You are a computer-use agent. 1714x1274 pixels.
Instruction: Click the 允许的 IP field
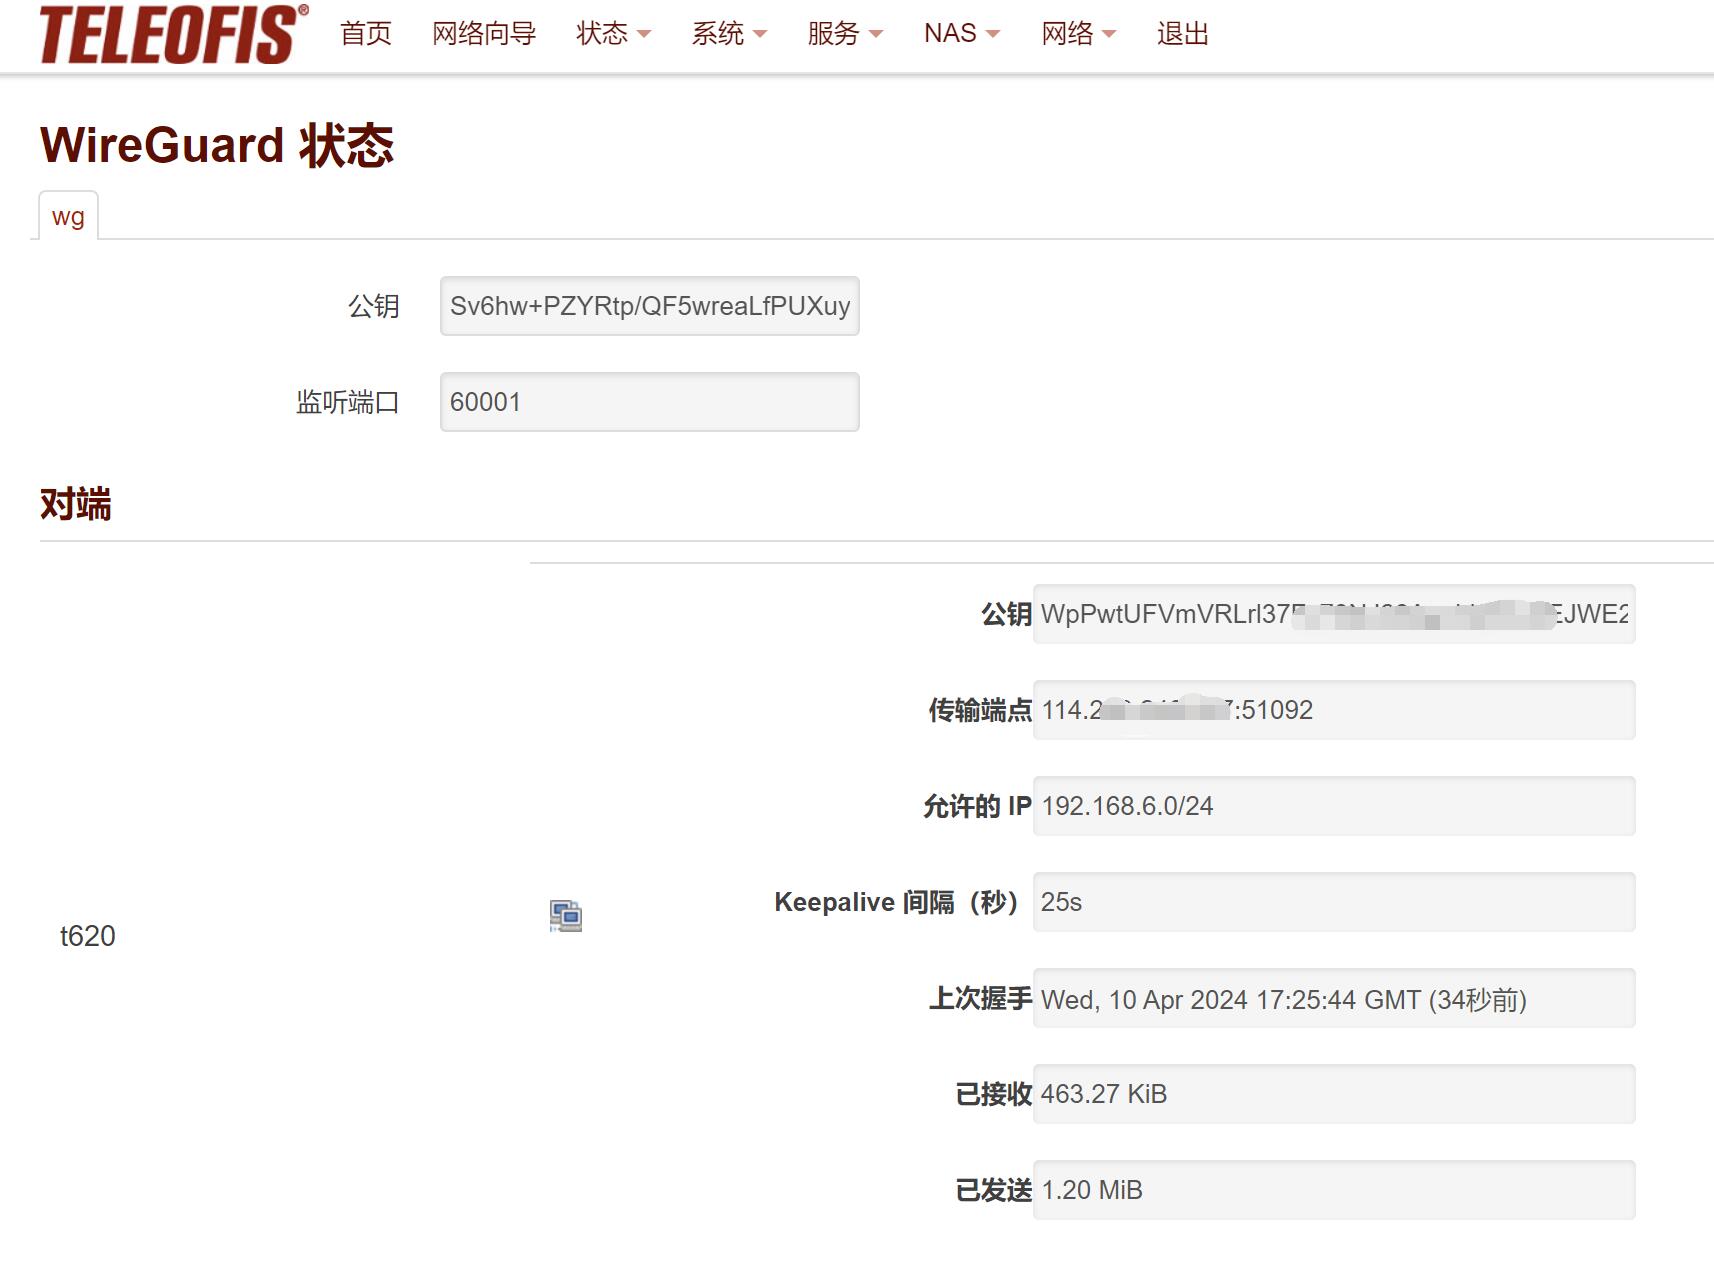tap(1333, 806)
